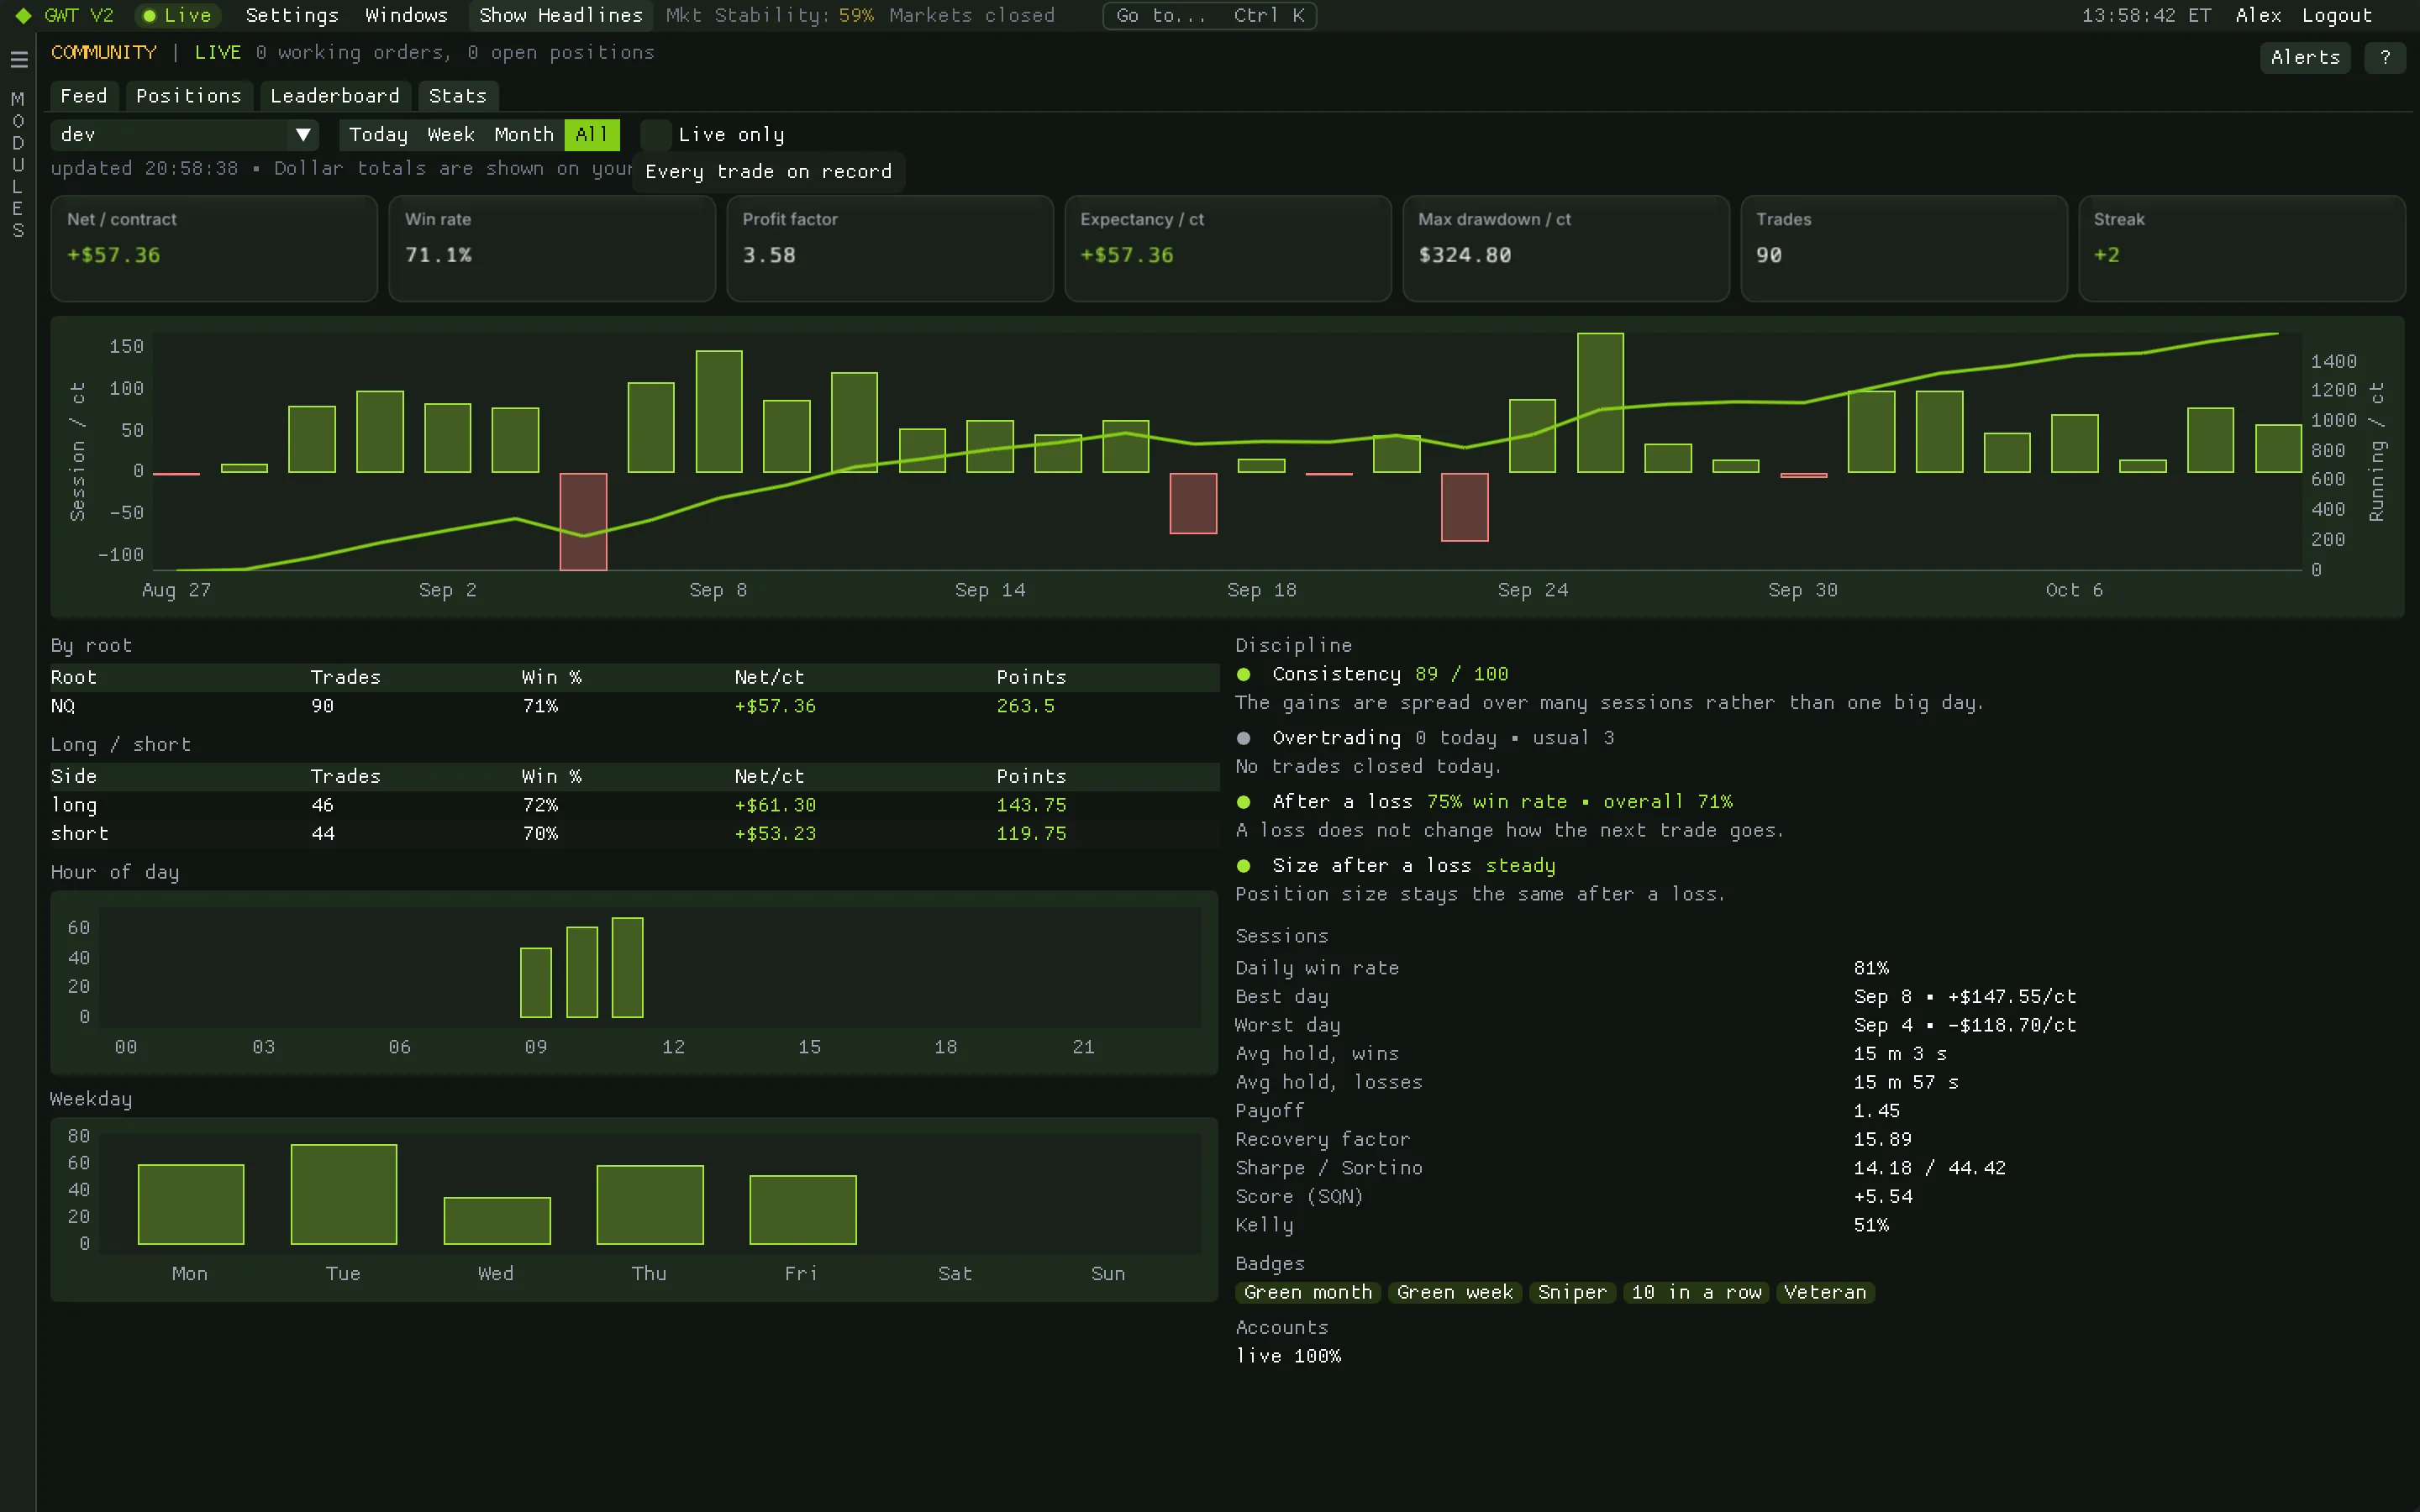Image resolution: width=2420 pixels, height=1512 pixels.
Task: Select the Week time range
Action: coord(450,135)
